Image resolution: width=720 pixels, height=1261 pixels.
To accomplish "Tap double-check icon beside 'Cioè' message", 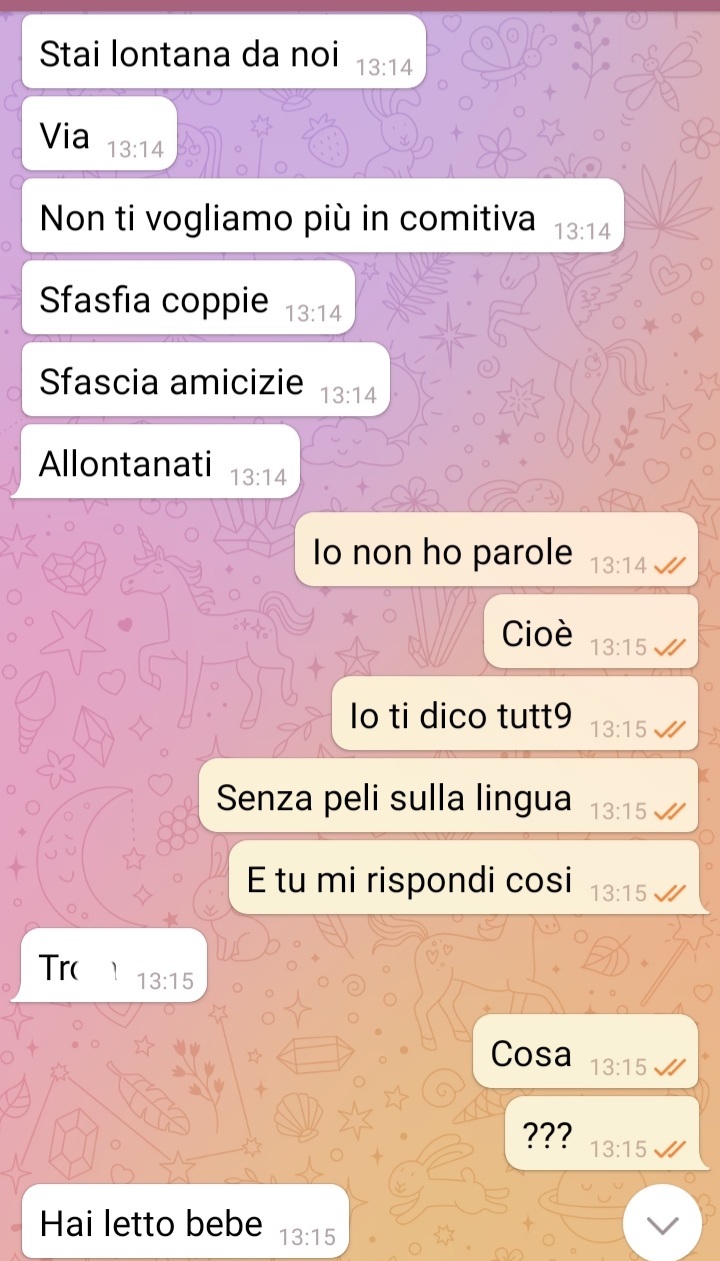I will click(670, 648).
